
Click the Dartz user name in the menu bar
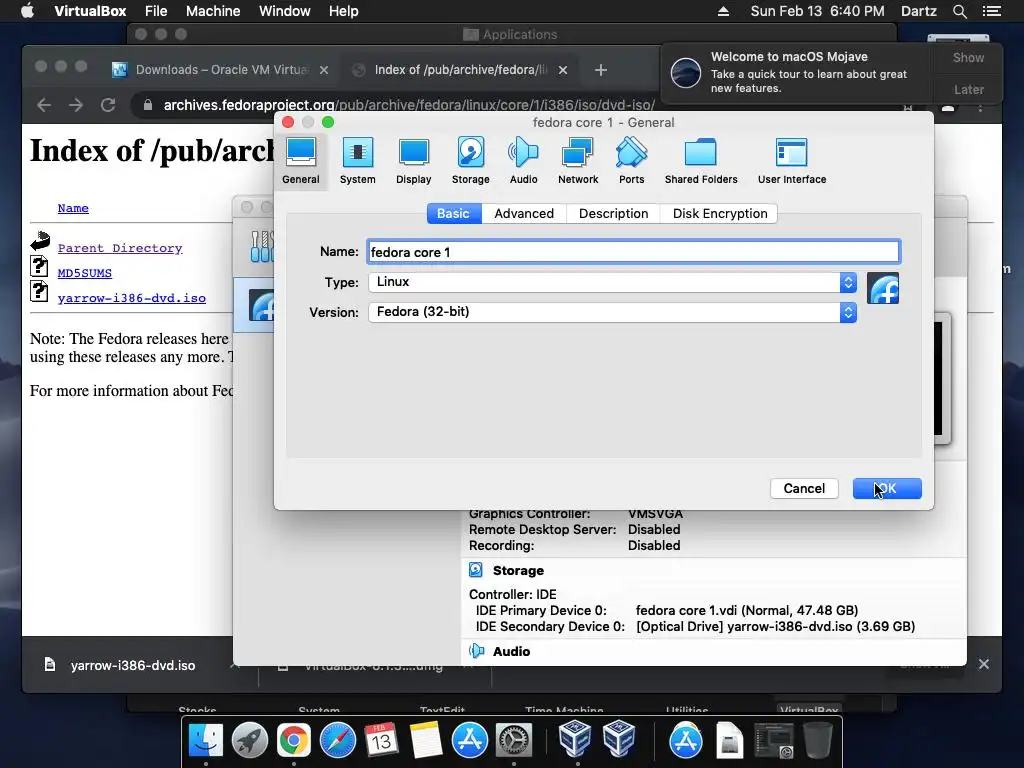pos(918,11)
